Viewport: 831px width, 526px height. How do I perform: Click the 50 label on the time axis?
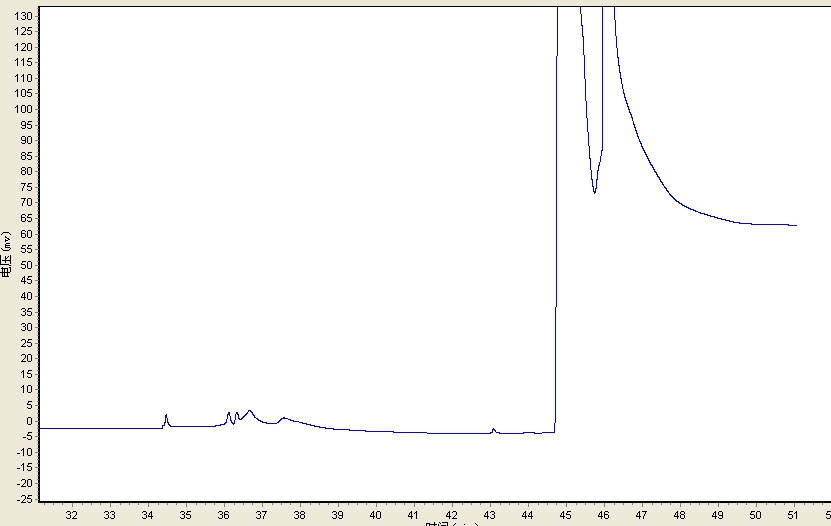755,515
